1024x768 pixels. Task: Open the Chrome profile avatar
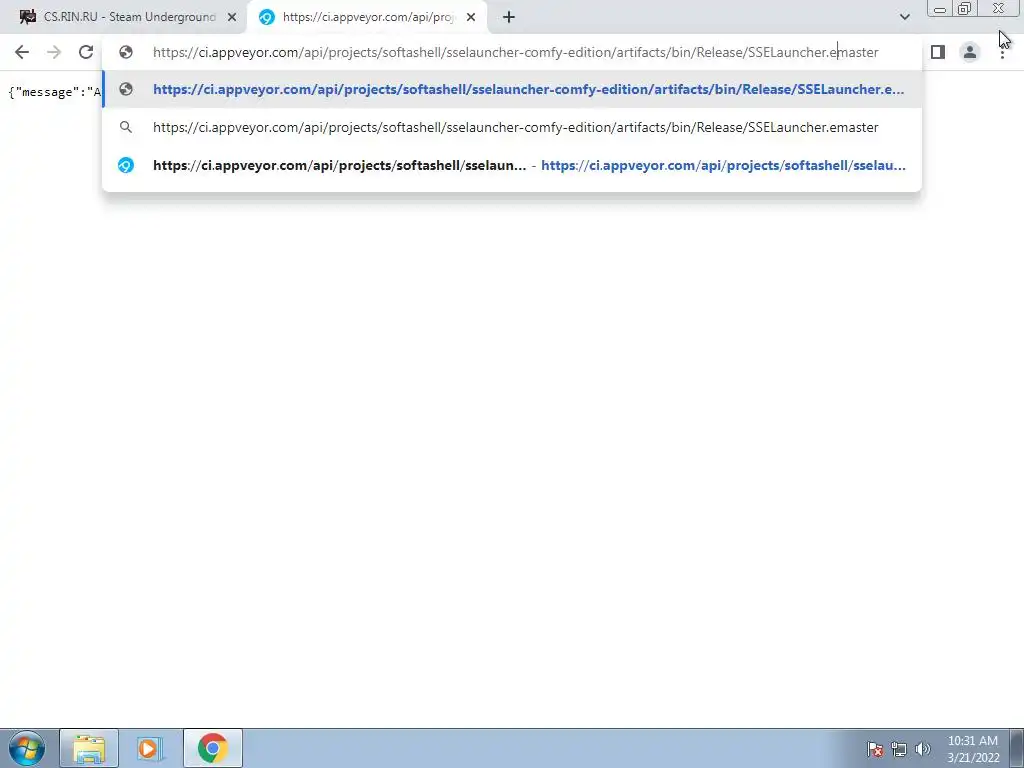coord(970,52)
